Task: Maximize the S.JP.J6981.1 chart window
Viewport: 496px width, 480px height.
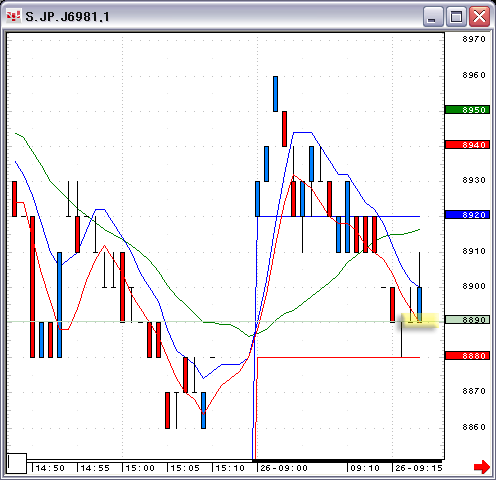Action: tap(456, 17)
